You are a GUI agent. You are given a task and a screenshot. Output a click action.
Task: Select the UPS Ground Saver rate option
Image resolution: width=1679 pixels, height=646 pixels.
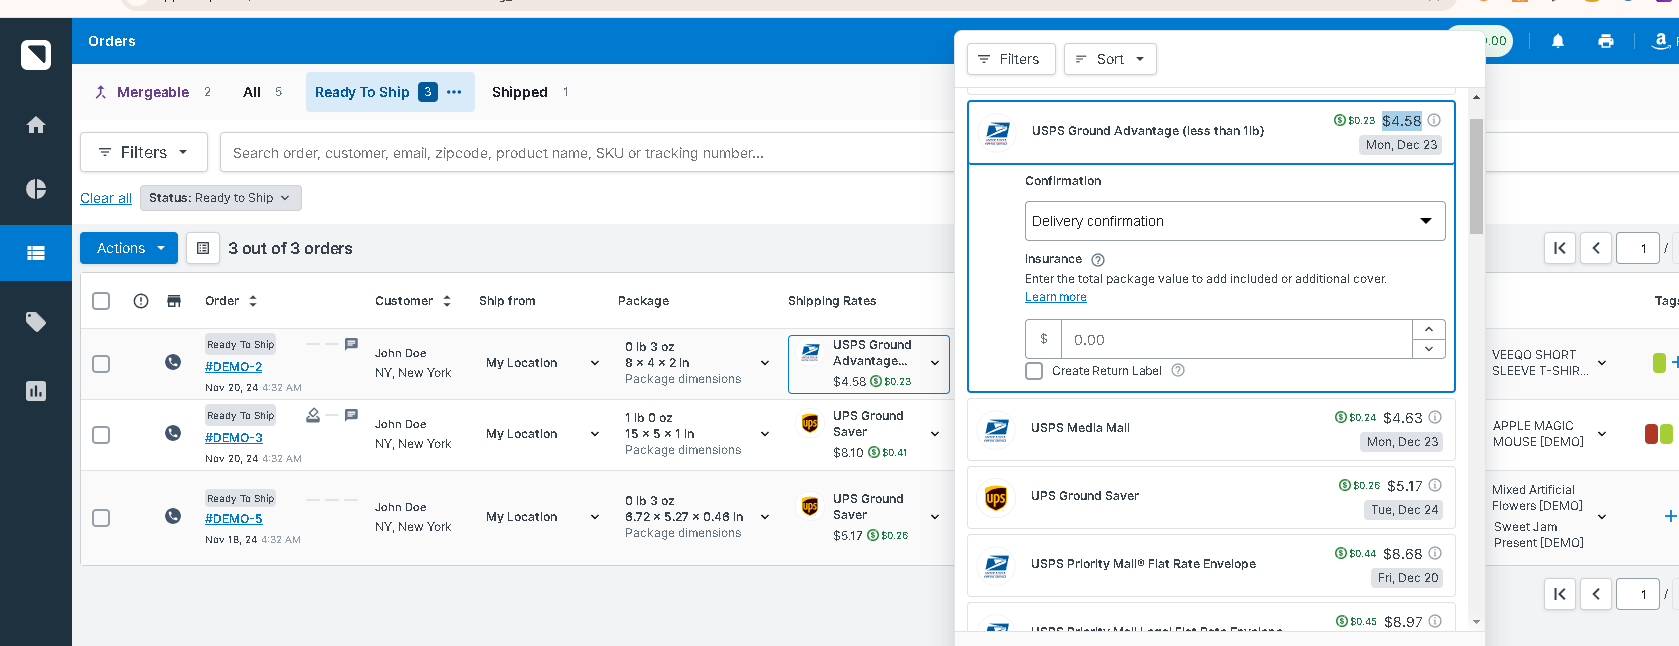point(1211,497)
